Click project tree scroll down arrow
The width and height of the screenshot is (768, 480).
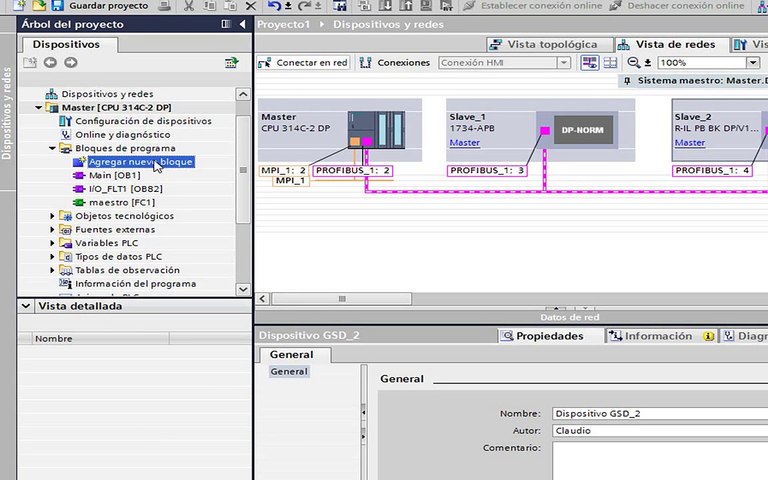[x=243, y=289]
